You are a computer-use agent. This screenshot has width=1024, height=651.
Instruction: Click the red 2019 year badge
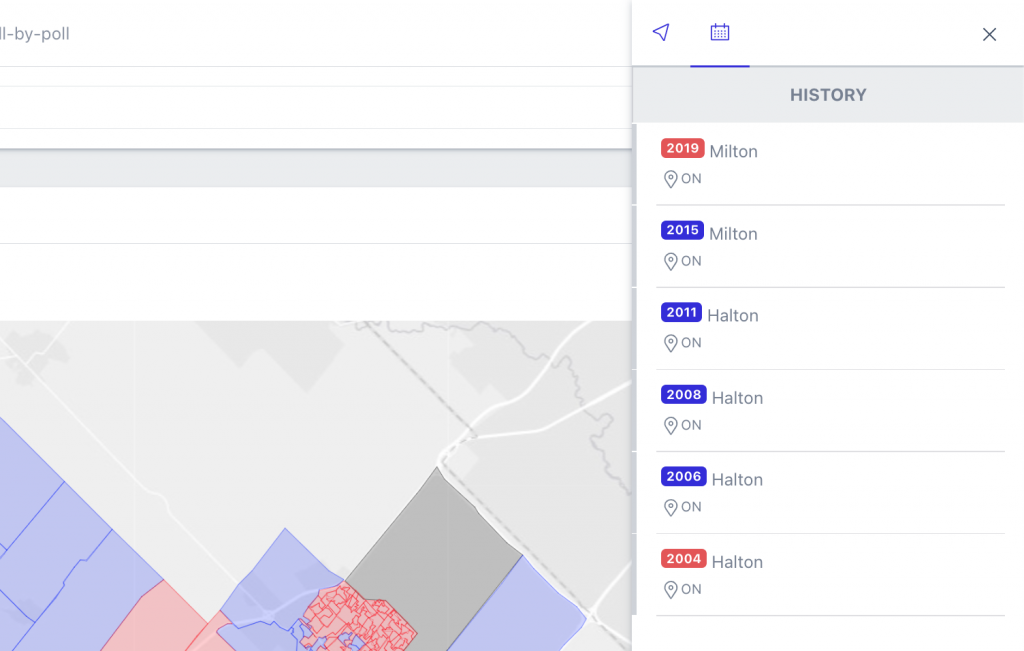pyautogui.click(x=683, y=149)
